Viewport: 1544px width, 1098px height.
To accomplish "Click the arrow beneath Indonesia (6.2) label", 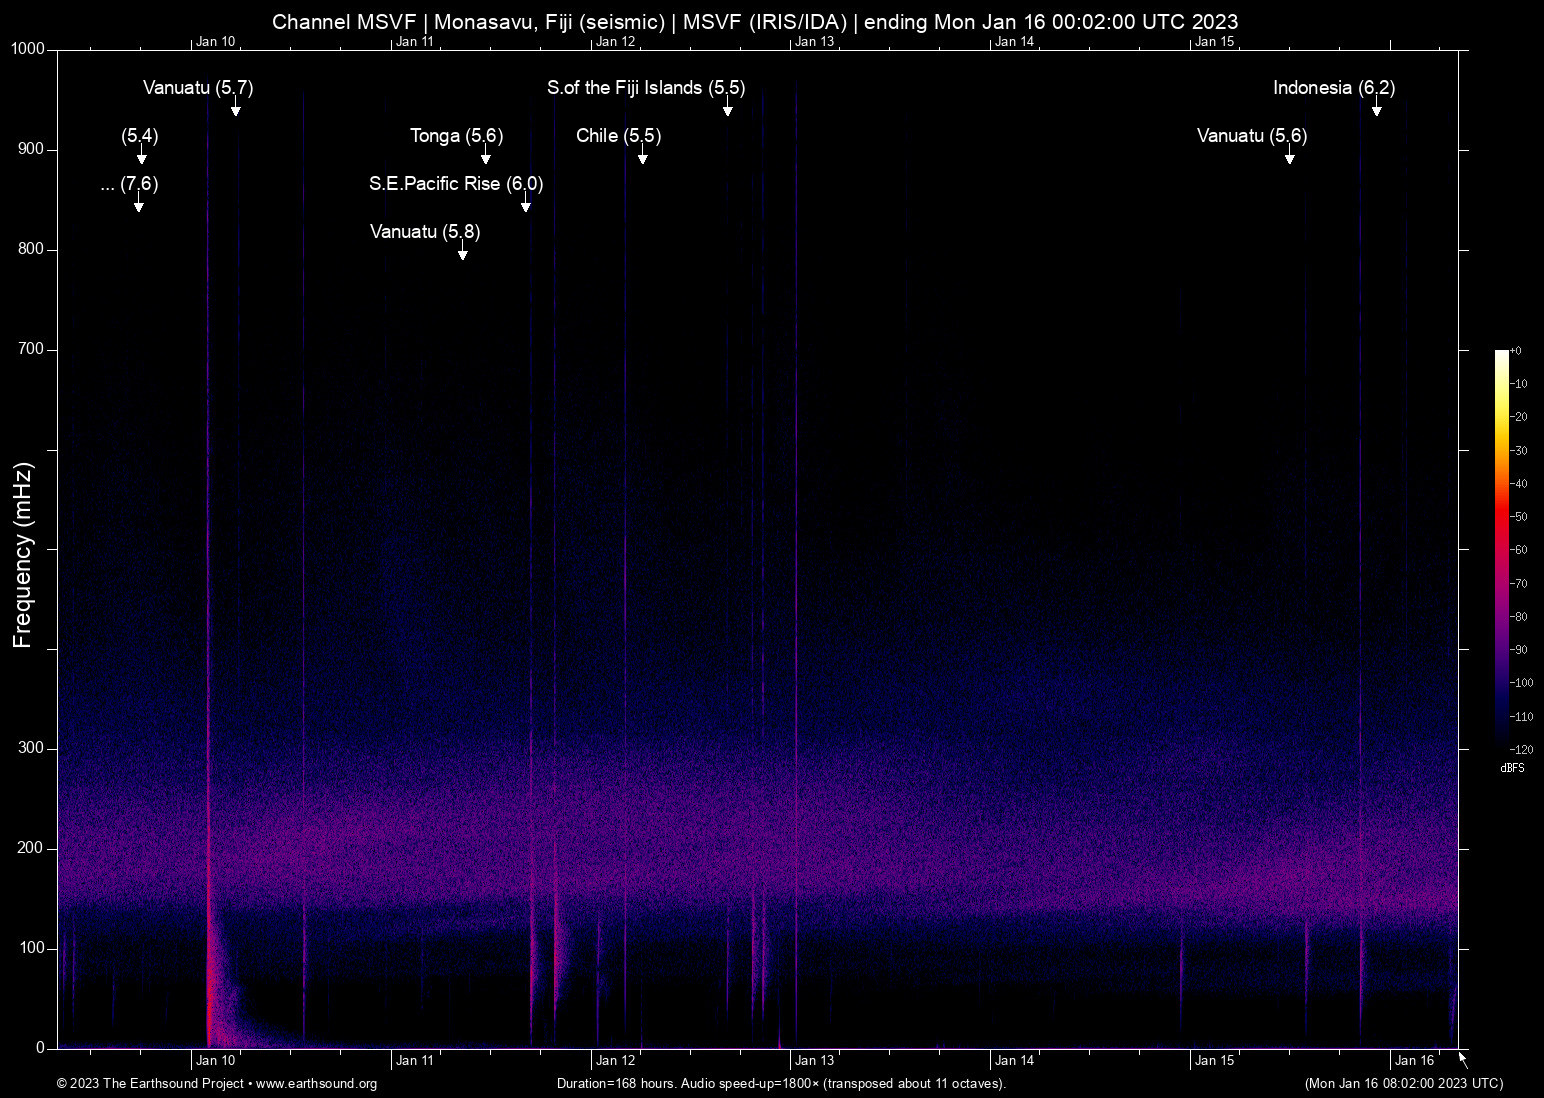I will pos(1376,109).
